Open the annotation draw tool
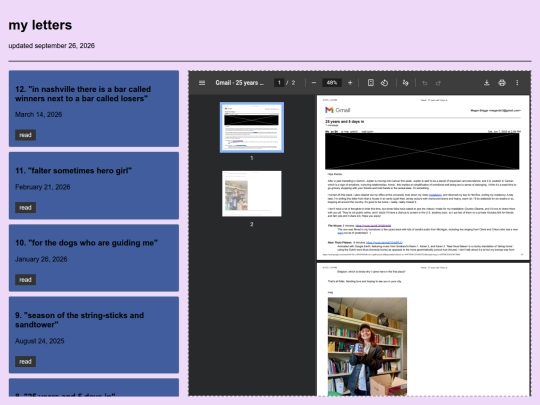540x405 pixels. (405, 83)
